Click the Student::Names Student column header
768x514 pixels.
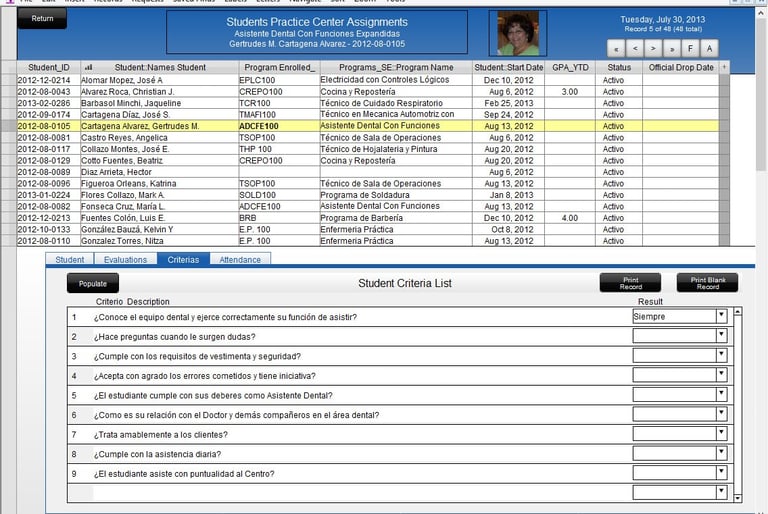[x=160, y=67]
